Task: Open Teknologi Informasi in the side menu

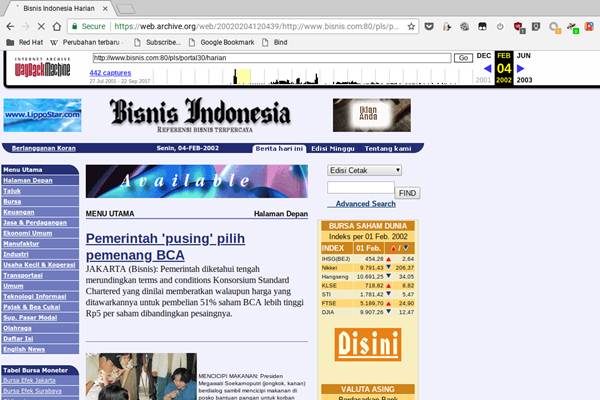Action: point(35,296)
